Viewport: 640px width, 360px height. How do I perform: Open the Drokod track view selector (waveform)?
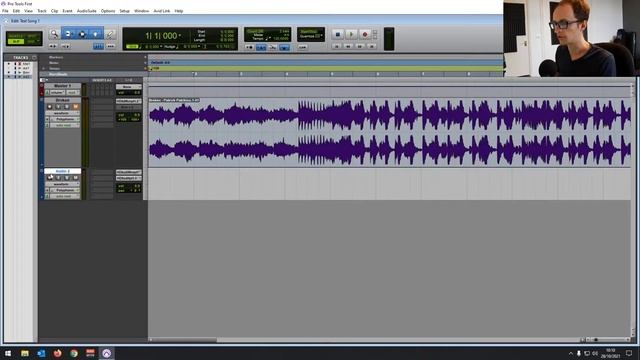(62, 113)
